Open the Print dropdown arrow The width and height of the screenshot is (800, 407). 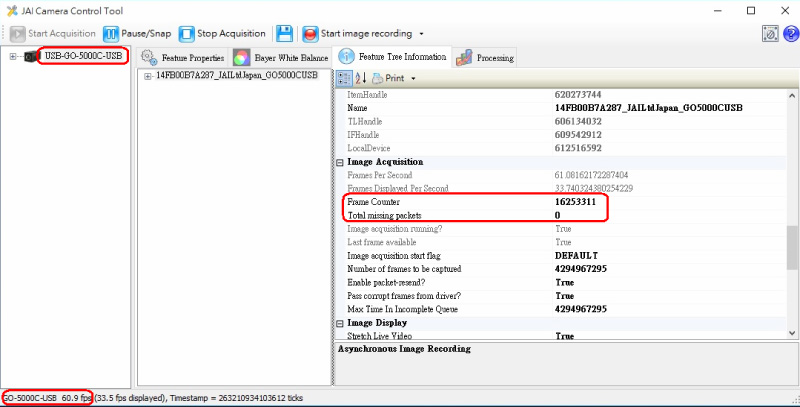click(413, 79)
